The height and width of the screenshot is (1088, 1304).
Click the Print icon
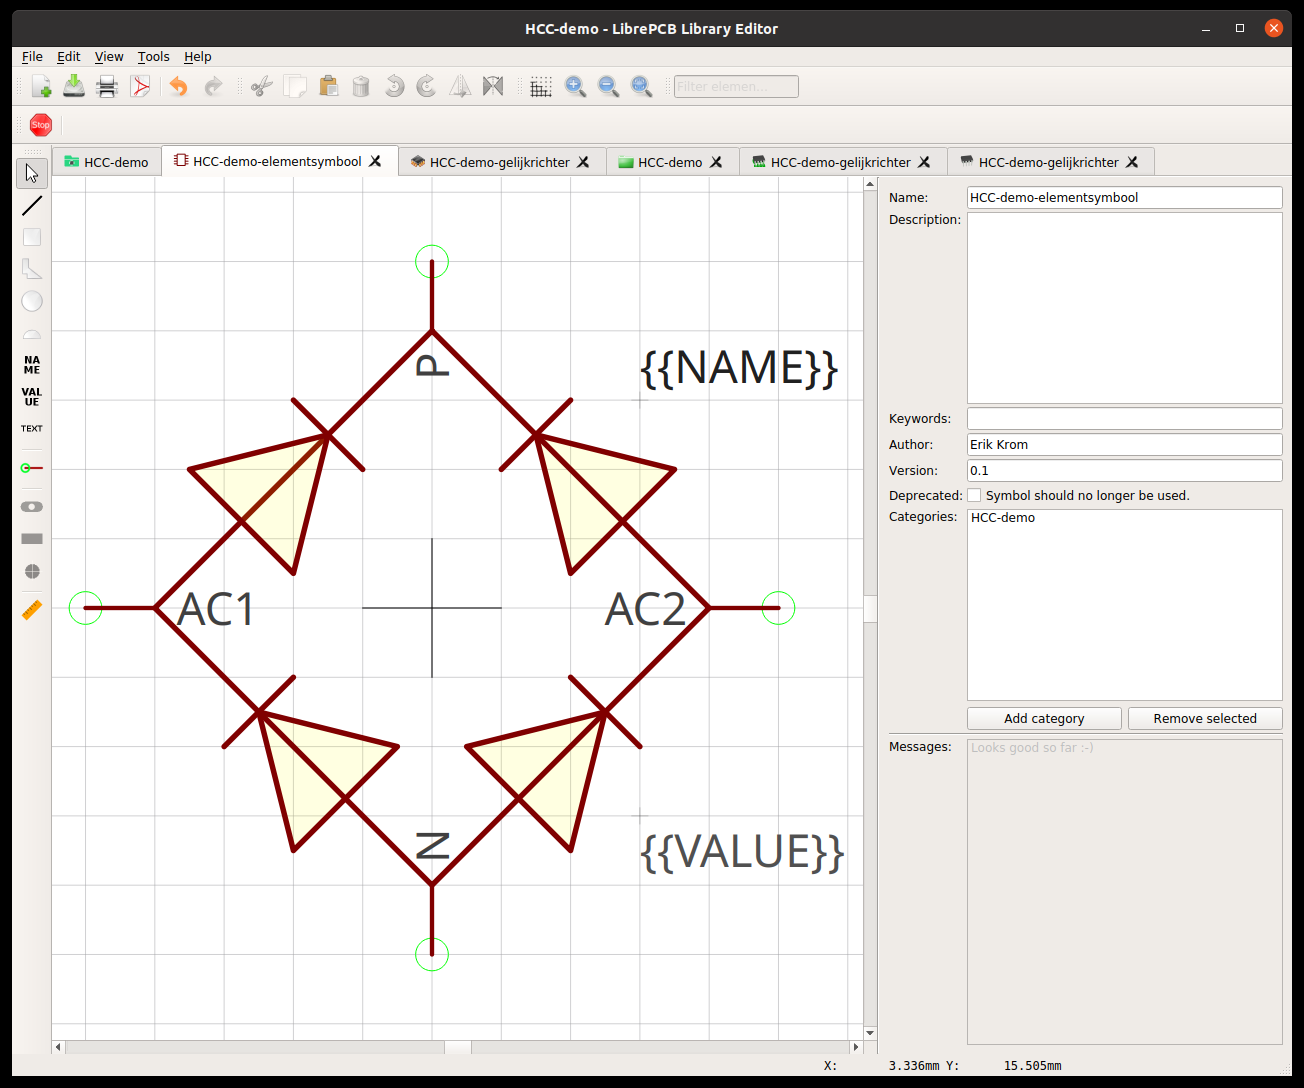[107, 87]
